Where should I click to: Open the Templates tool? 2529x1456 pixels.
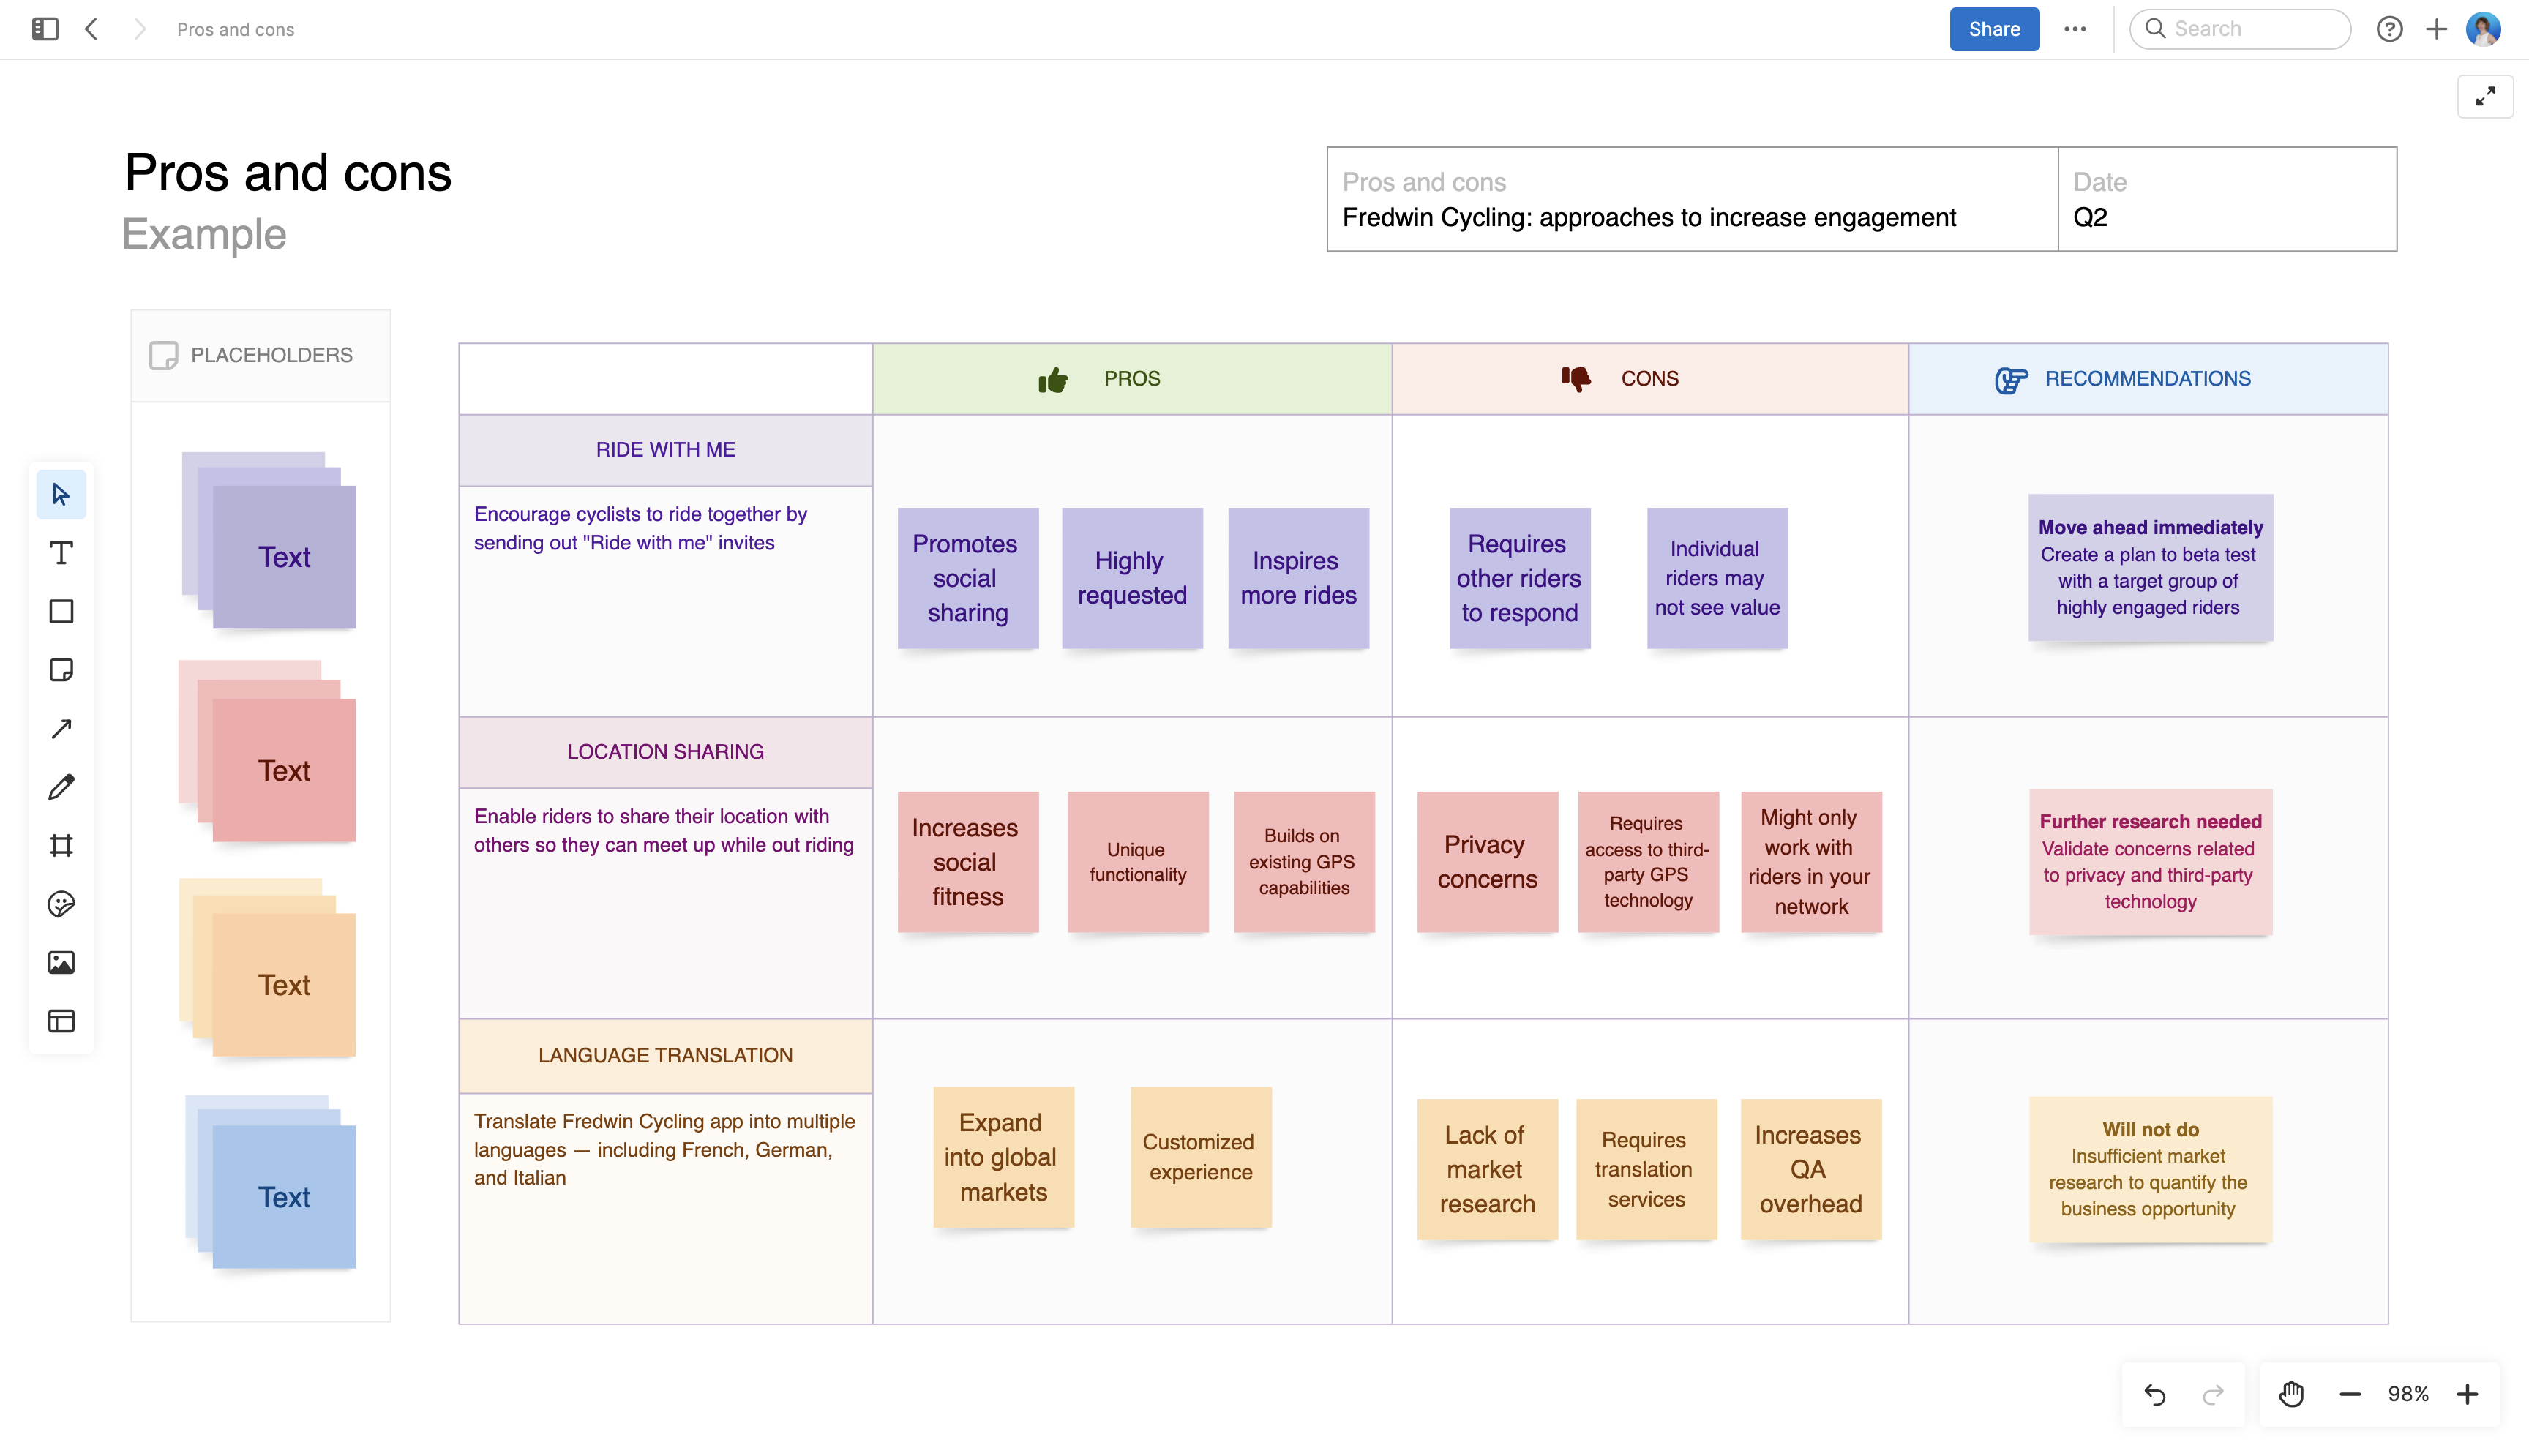[61, 1021]
